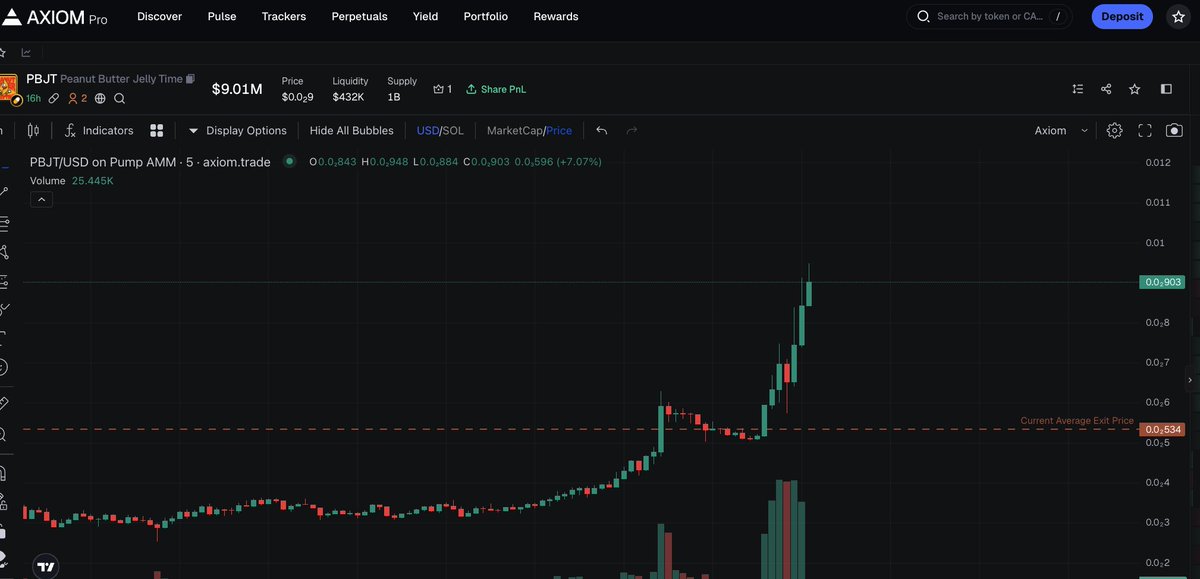This screenshot has height=579, width=1200.
Task: Click the line-spacing list icon in the token header
Action: point(1077,89)
